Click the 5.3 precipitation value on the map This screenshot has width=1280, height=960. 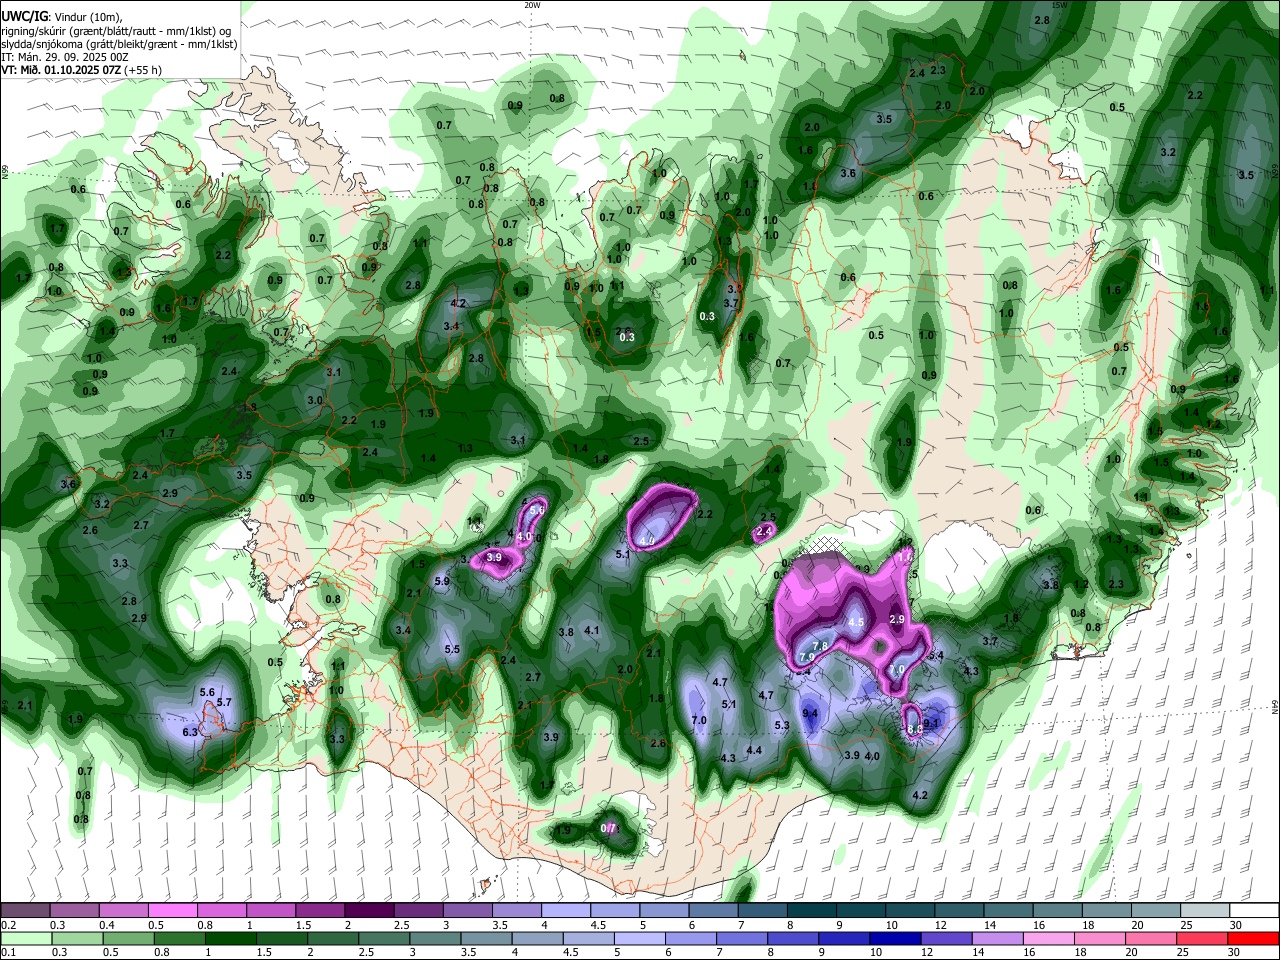point(782,726)
